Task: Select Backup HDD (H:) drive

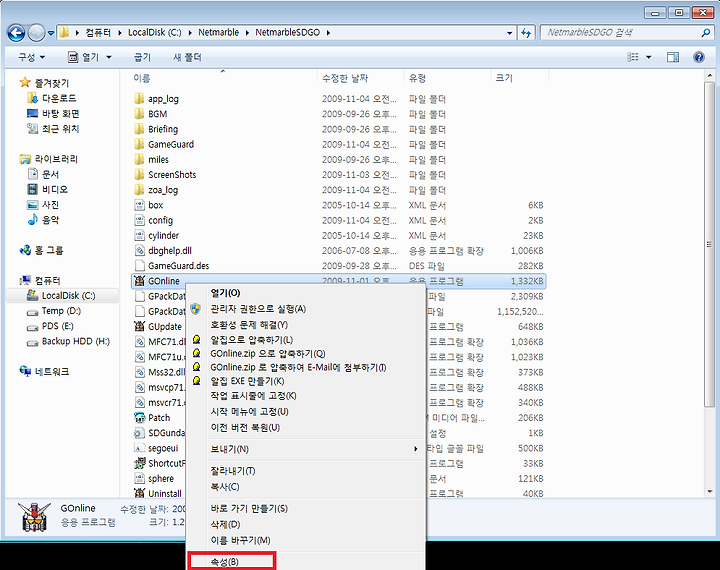Action: (68, 341)
